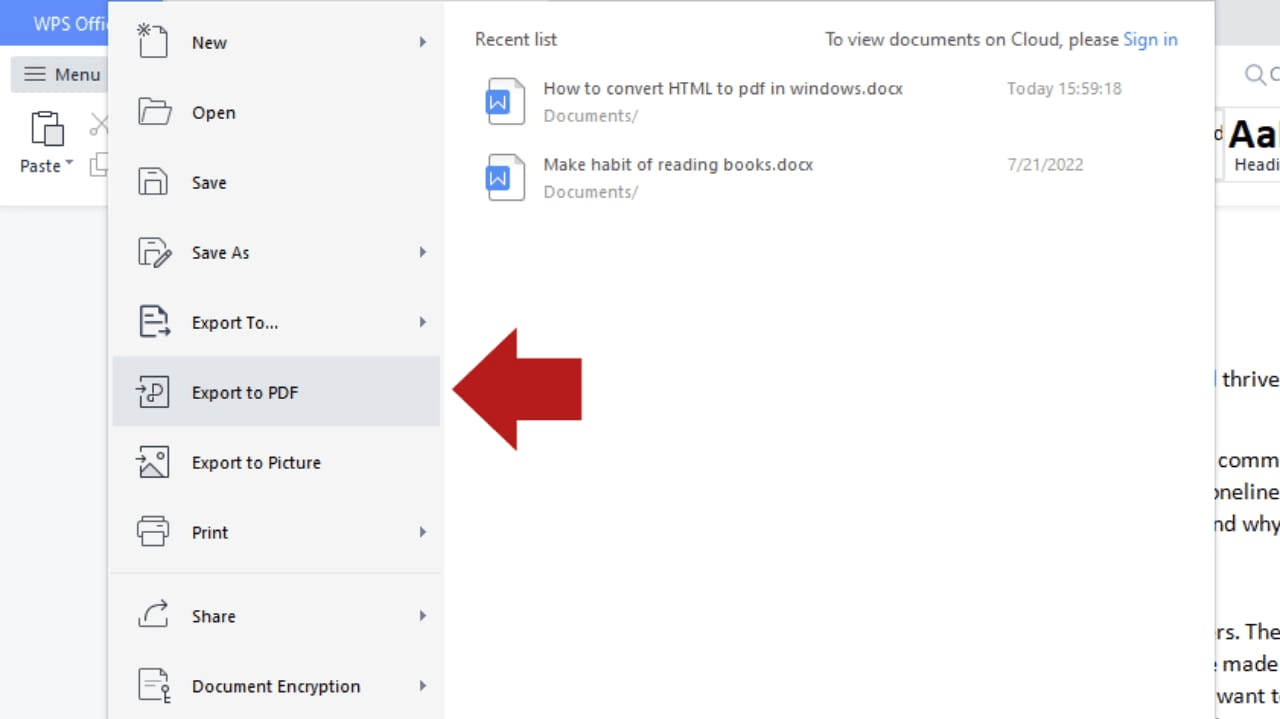The height and width of the screenshot is (719, 1280).
Task: Click the Cut scissors icon
Action: pos(100,123)
